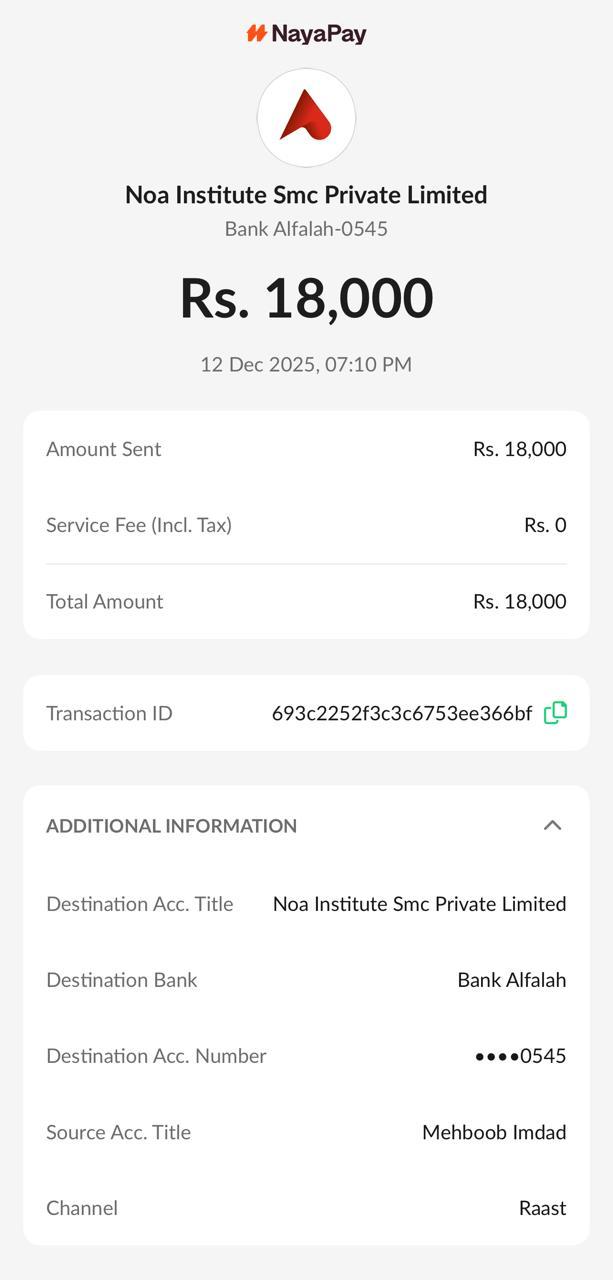
Task: Tap the red Bank Alfalah logo avatar
Action: coord(306,118)
